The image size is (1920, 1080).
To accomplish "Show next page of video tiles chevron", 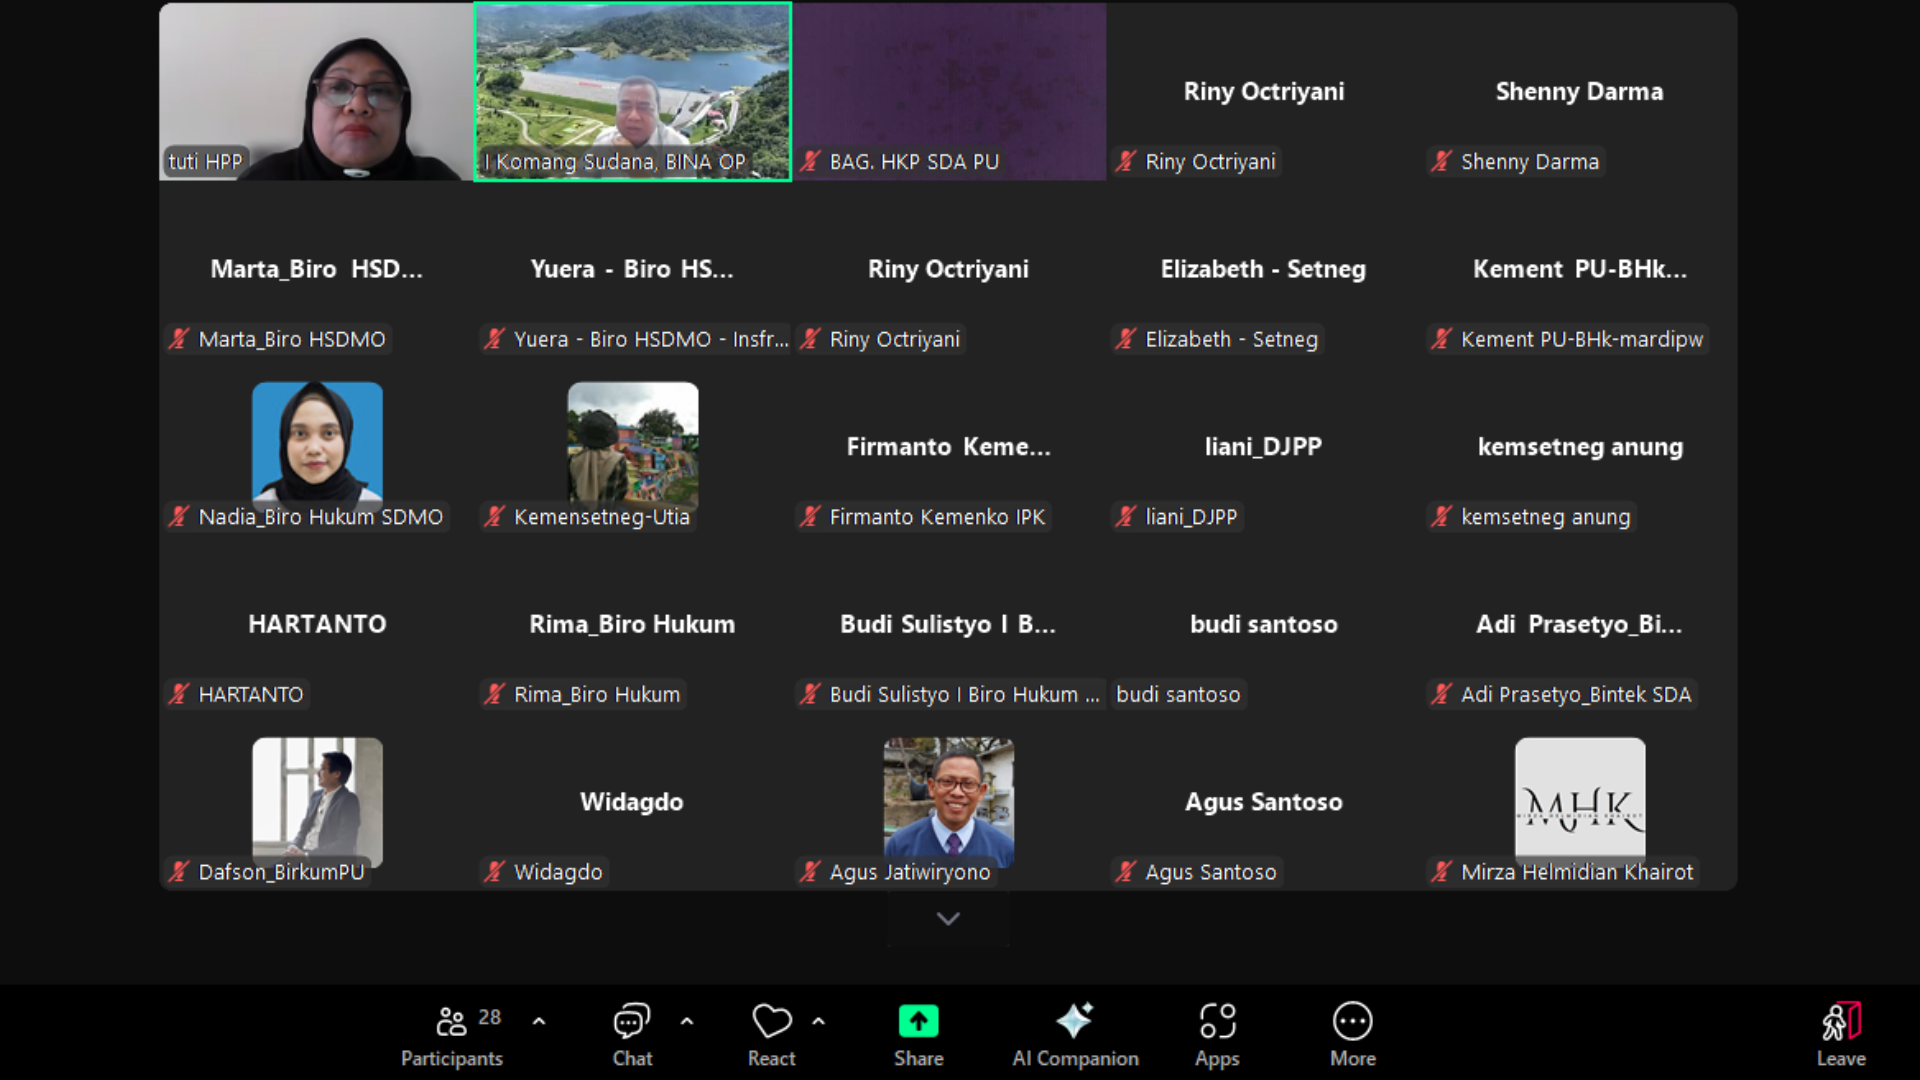I will [948, 918].
